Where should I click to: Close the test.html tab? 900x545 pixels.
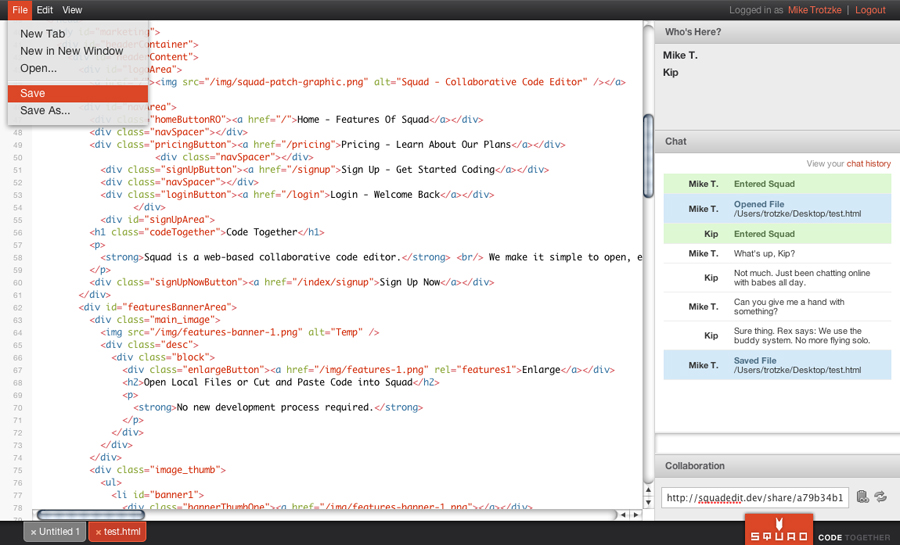(x=97, y=532)
